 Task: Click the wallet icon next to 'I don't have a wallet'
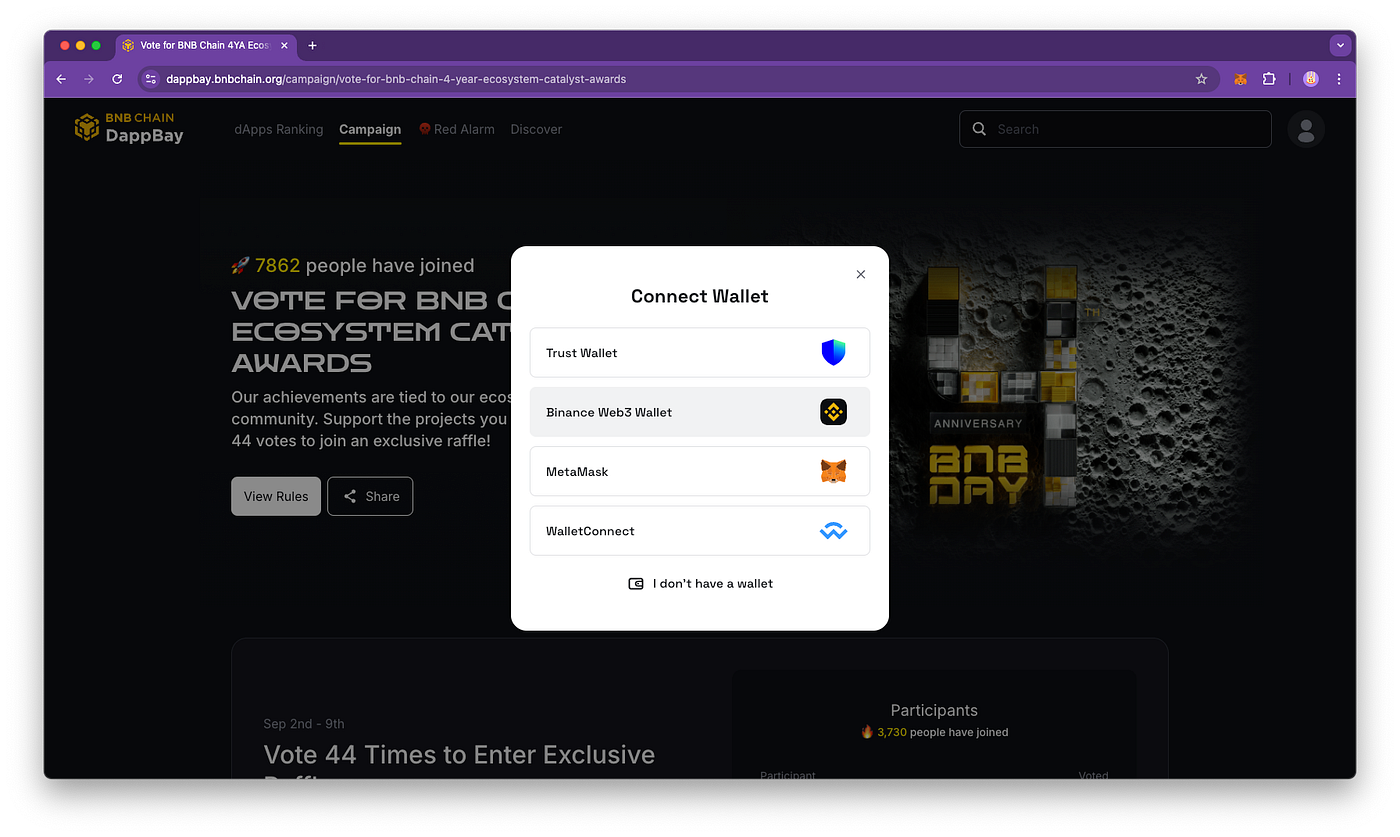point(636,583)
